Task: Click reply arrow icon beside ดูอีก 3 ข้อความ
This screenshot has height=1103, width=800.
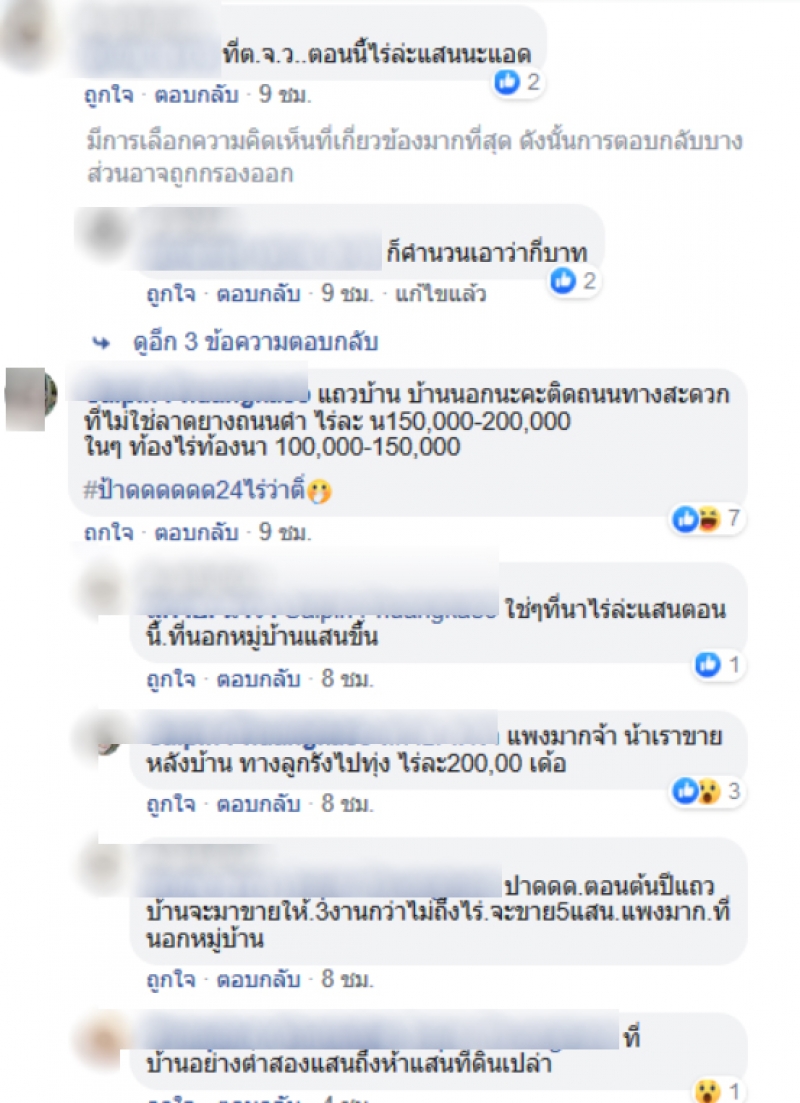Action: (101, 343)
